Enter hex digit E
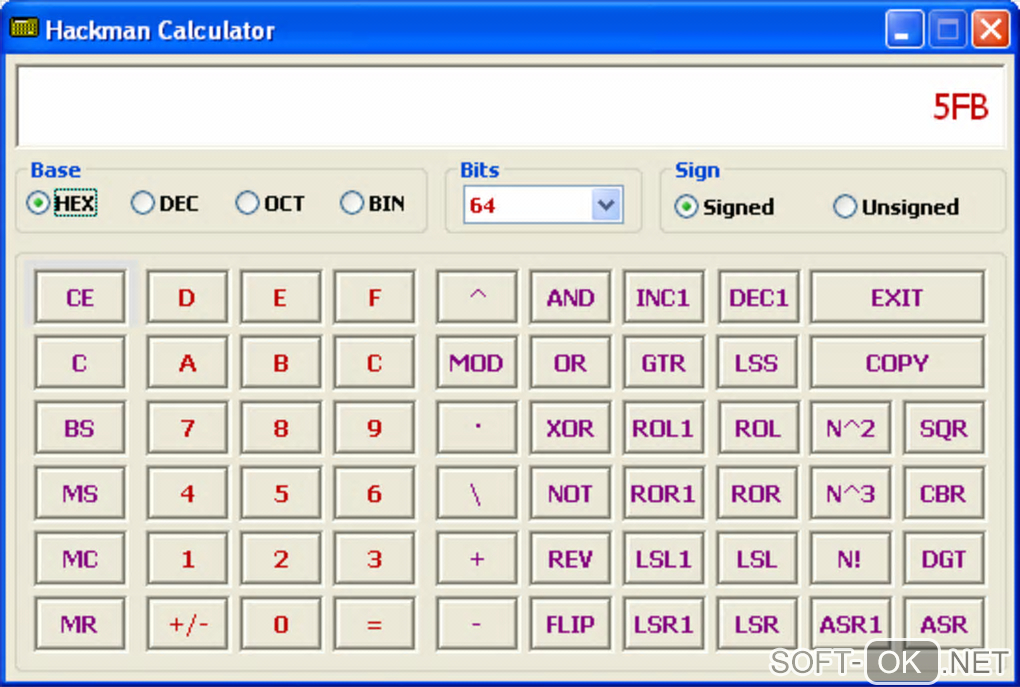The height and width of the screenshot is (687, 1020). pyautogui.click(x=280, y=297)
